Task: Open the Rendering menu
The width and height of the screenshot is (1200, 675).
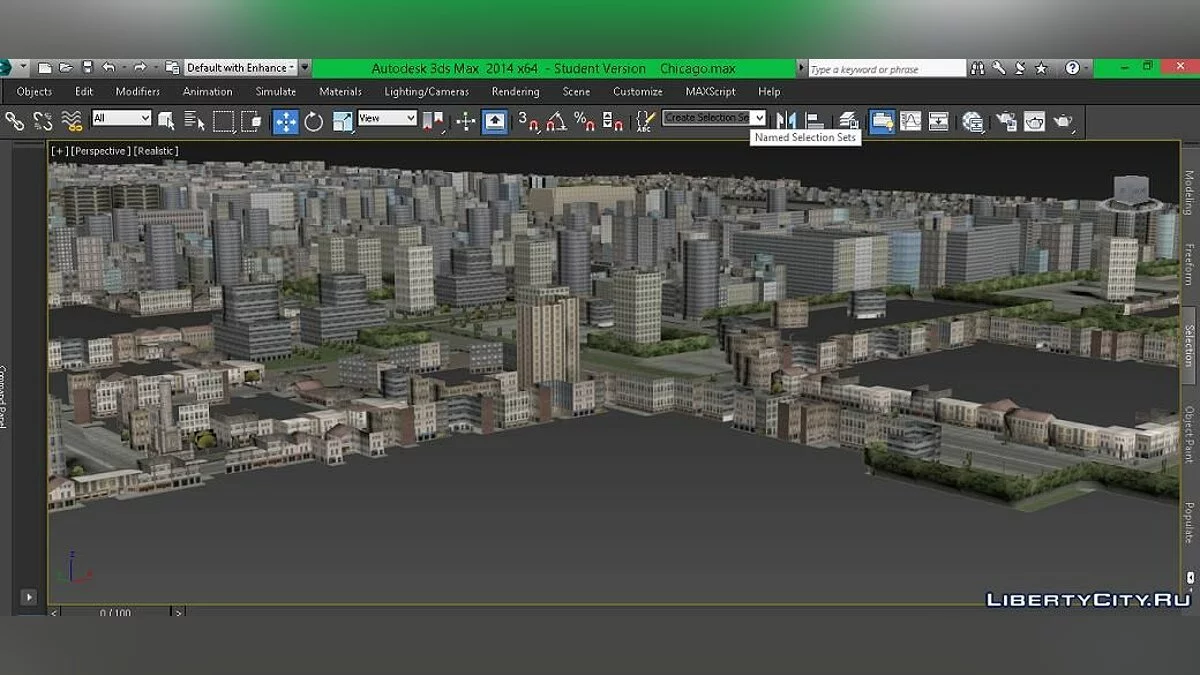Action: click(515, 91)
